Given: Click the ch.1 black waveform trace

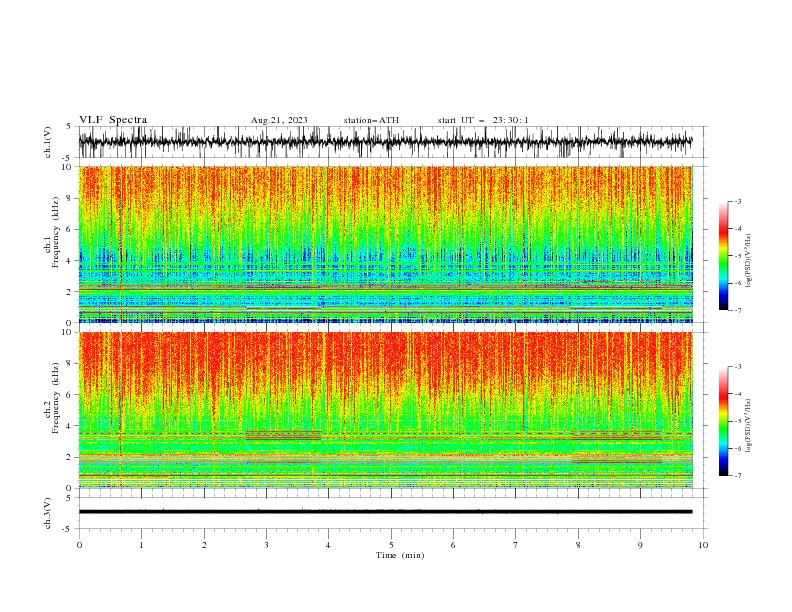Looking at the screenshot, I should click(385, 142).
